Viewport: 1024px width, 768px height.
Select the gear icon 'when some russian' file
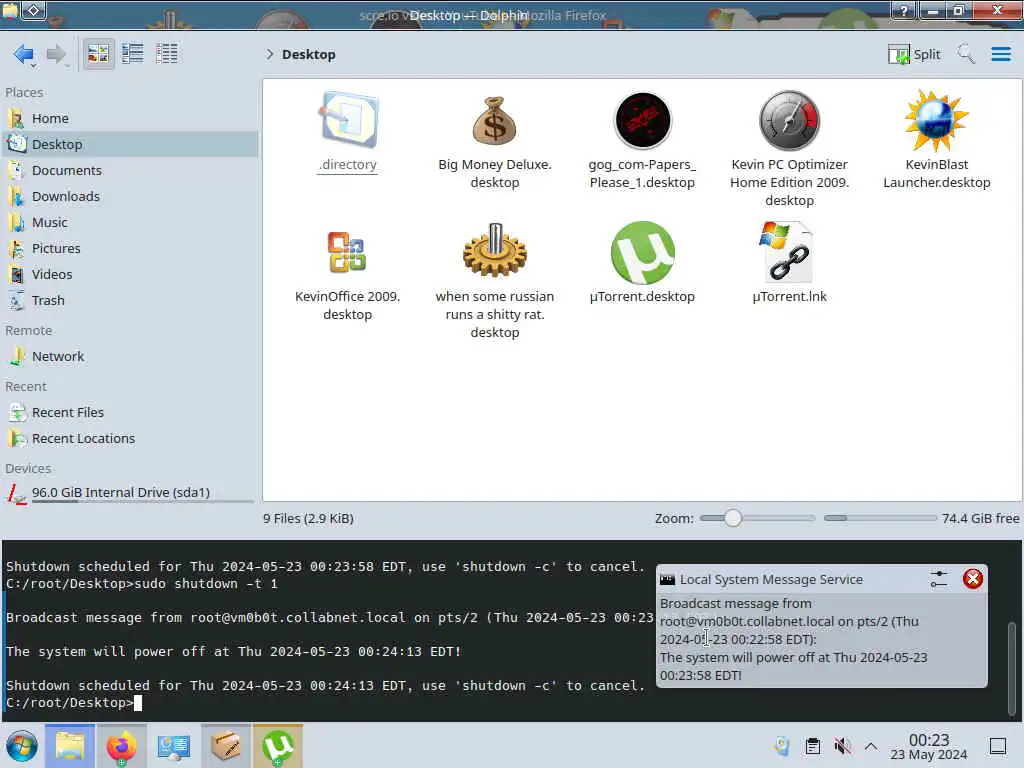click(x=494, y=251)
